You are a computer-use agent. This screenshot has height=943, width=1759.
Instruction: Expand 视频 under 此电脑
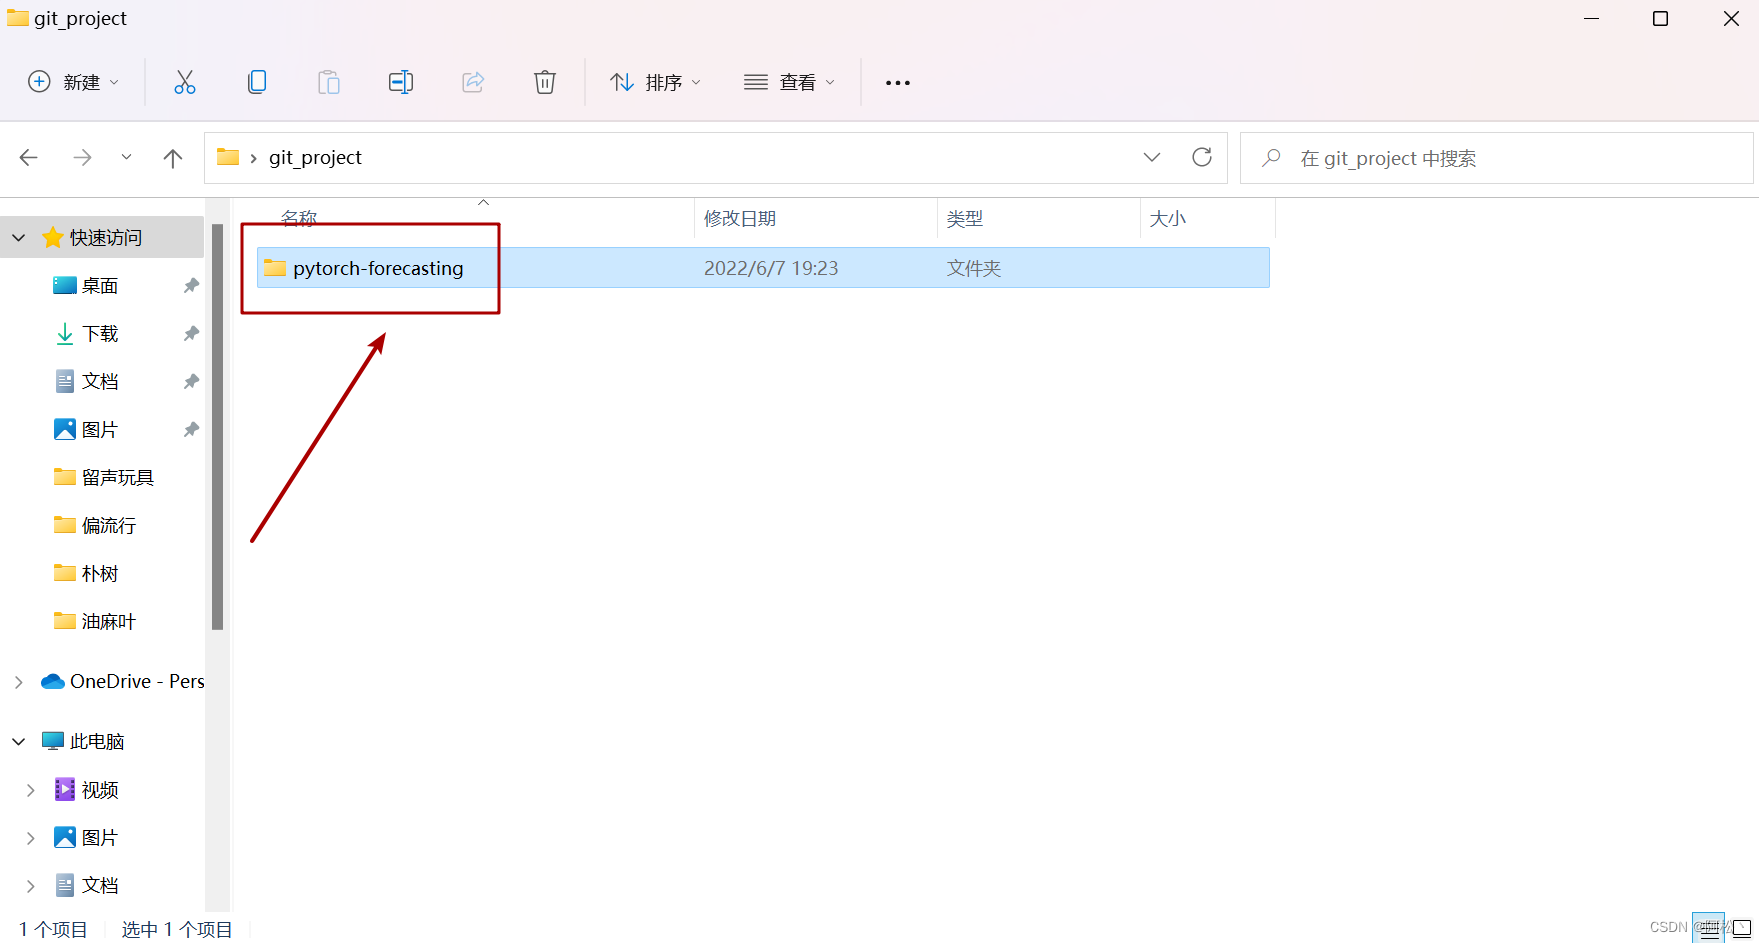click(31, 790)
